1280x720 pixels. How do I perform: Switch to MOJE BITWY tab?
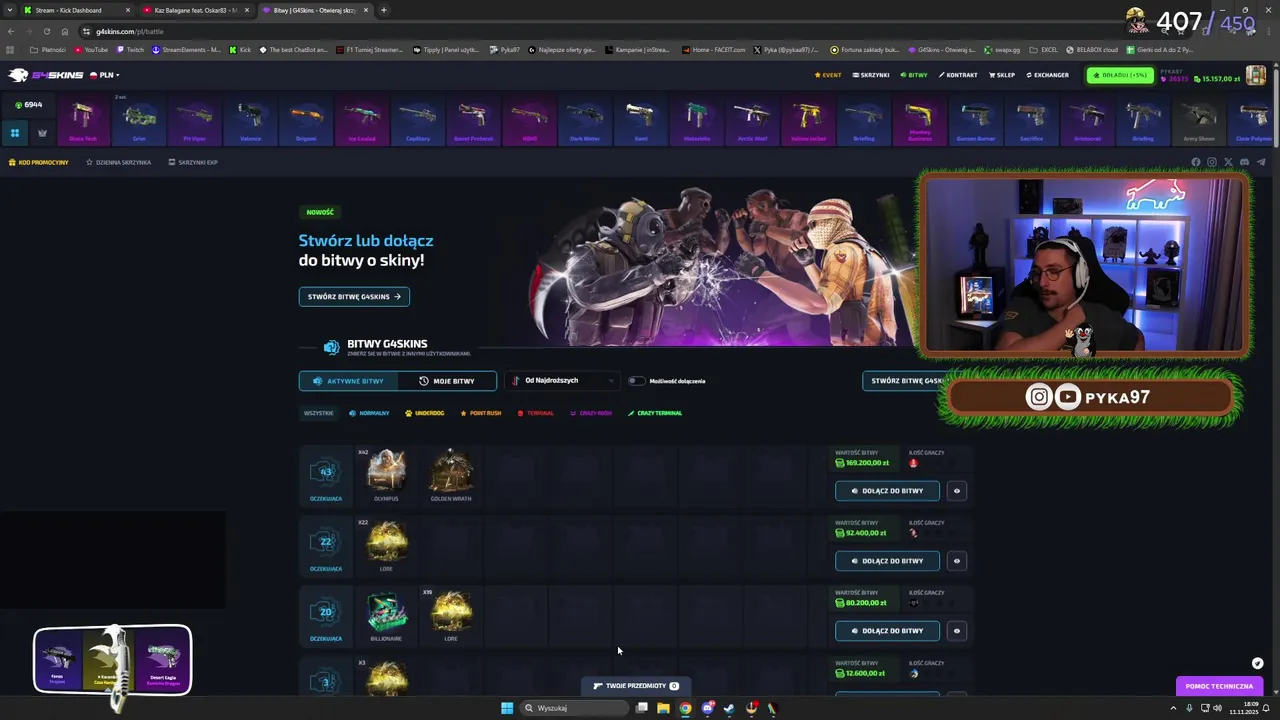click(x=447, y=381)
